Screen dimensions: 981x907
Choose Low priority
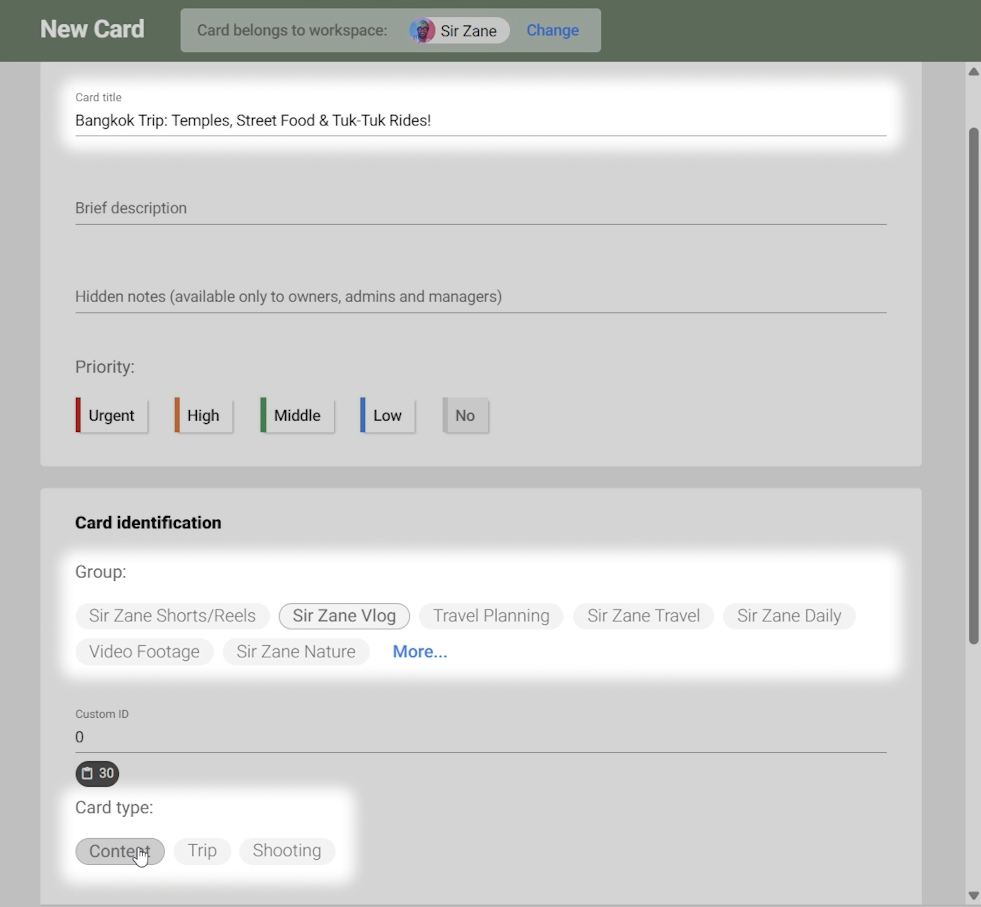tap(387, 416)
